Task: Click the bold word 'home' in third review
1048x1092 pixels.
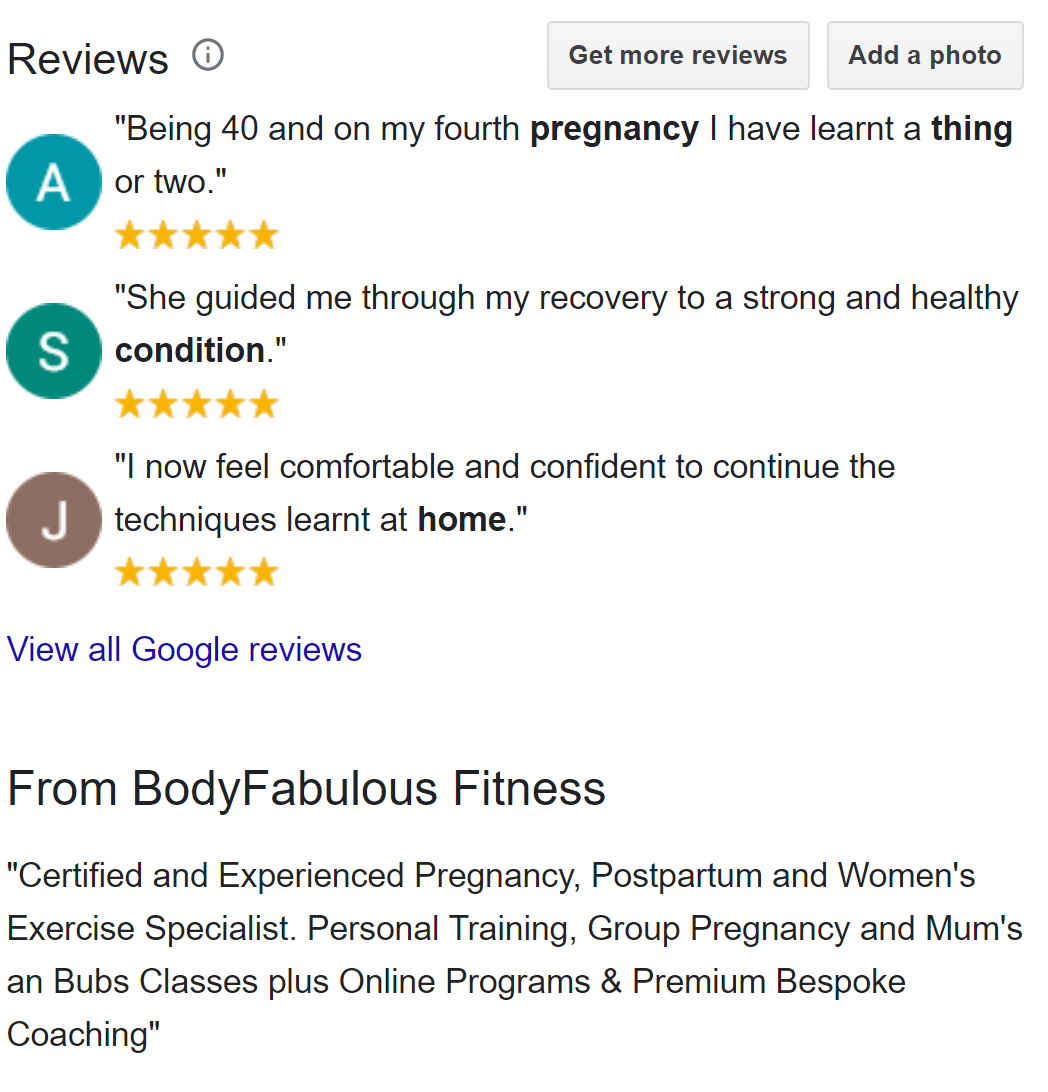Action: point(461,520)
